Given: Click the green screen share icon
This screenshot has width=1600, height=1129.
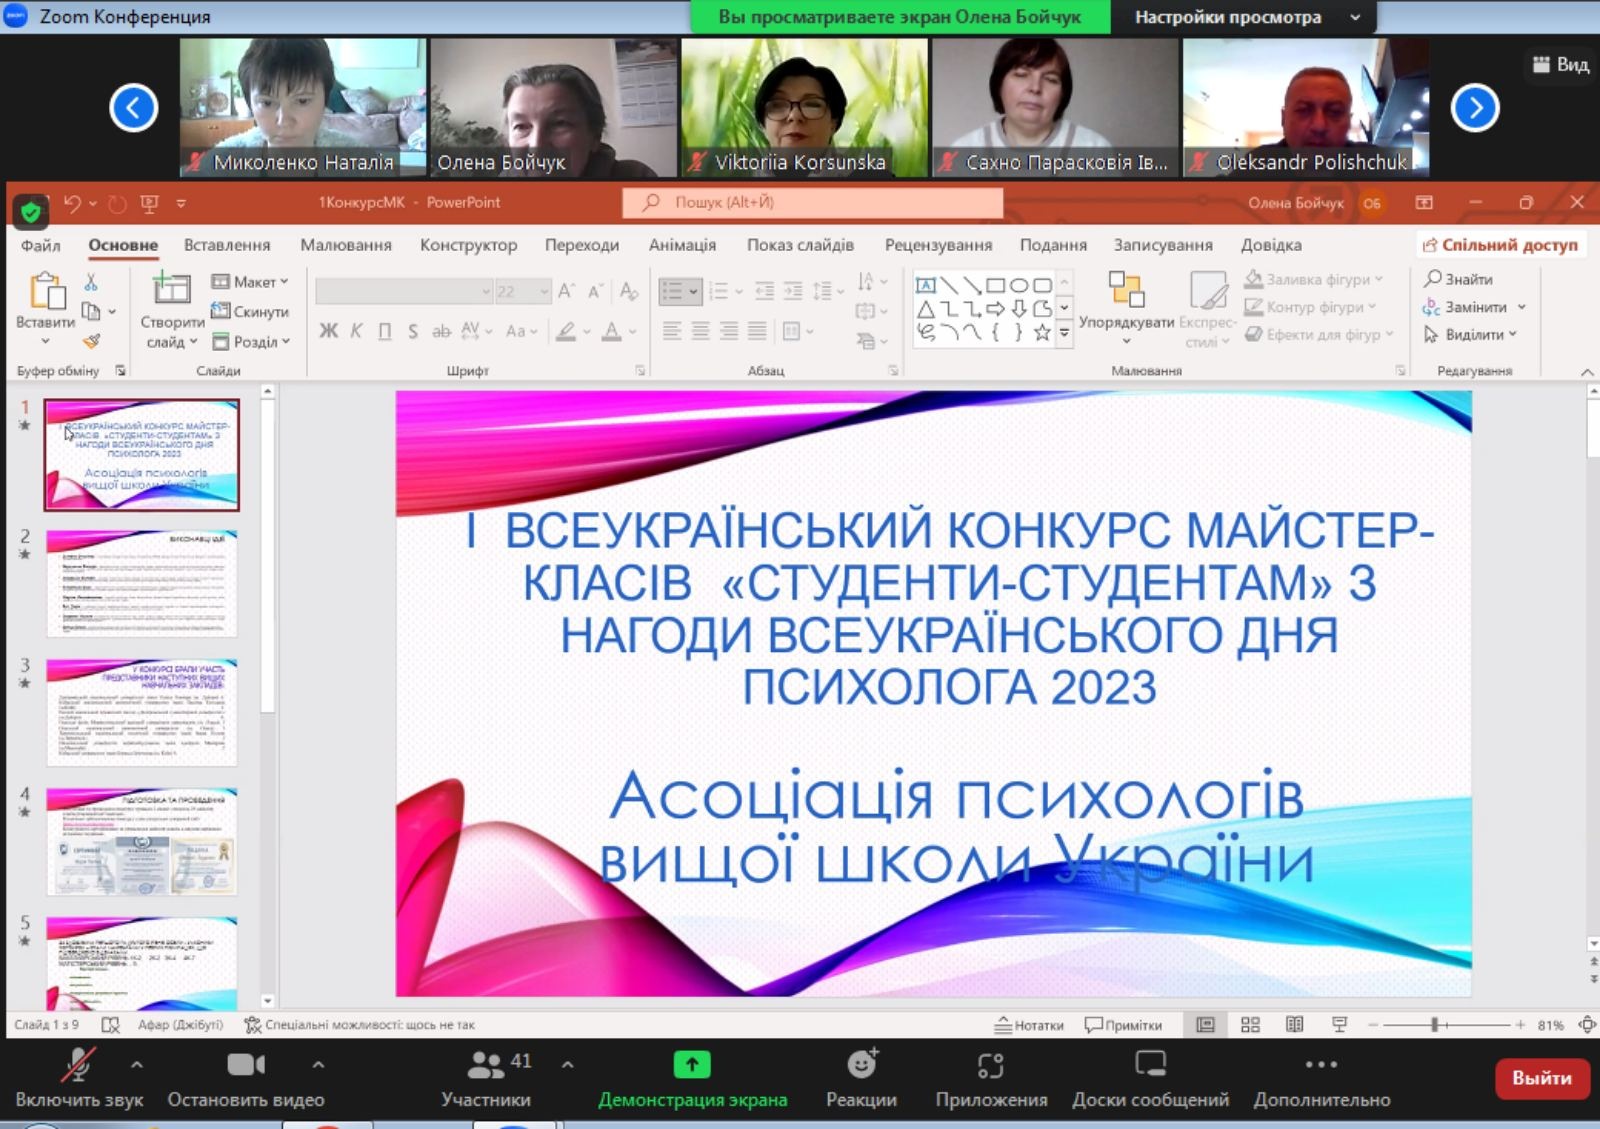Looking at the screenshot, I should point(692,1066).
